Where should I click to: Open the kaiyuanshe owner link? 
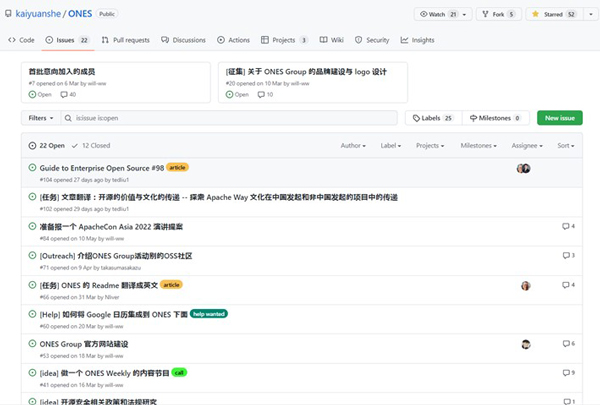click(x=38, y=14)
